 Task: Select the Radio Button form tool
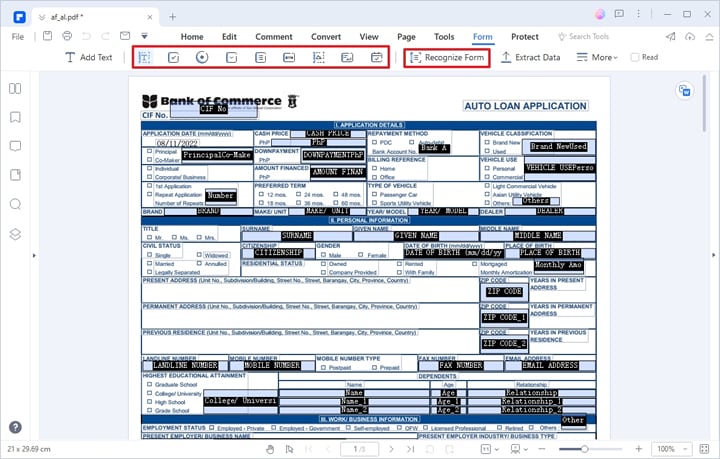point(202,57)
